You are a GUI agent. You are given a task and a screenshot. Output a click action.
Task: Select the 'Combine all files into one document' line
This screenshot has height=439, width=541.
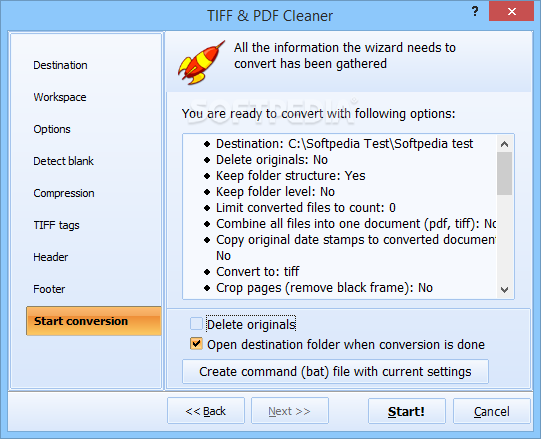pos(356,224)
